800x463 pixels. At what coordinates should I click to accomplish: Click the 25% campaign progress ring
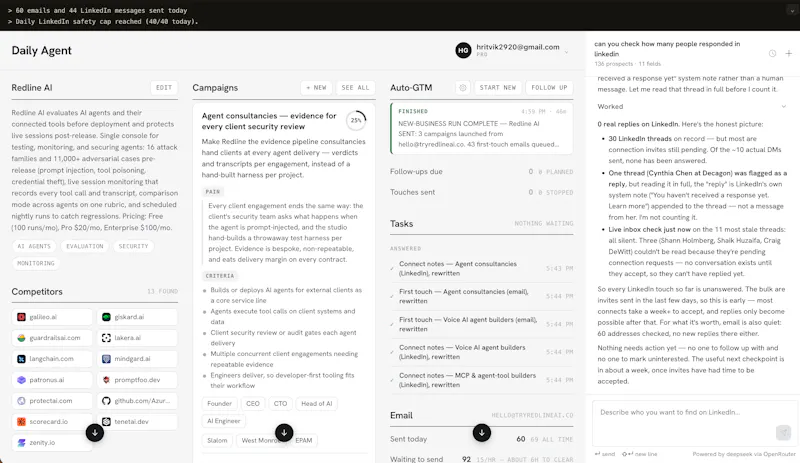coord(356,120)
